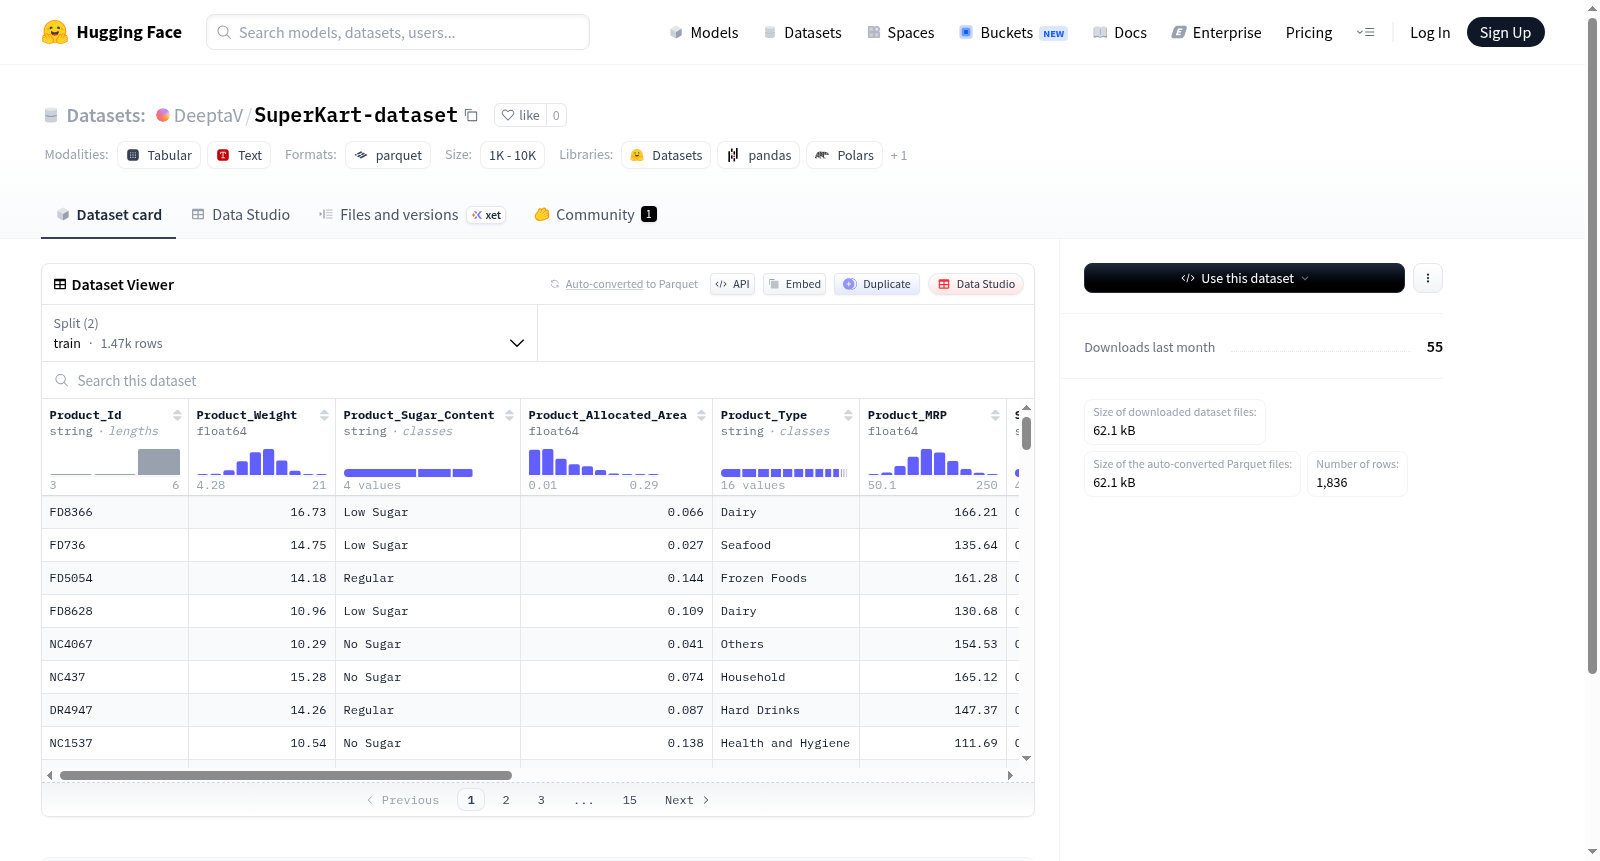Click the Log In link
This screenshot has height=861, width=1600.
click(x=1430, y=32)
